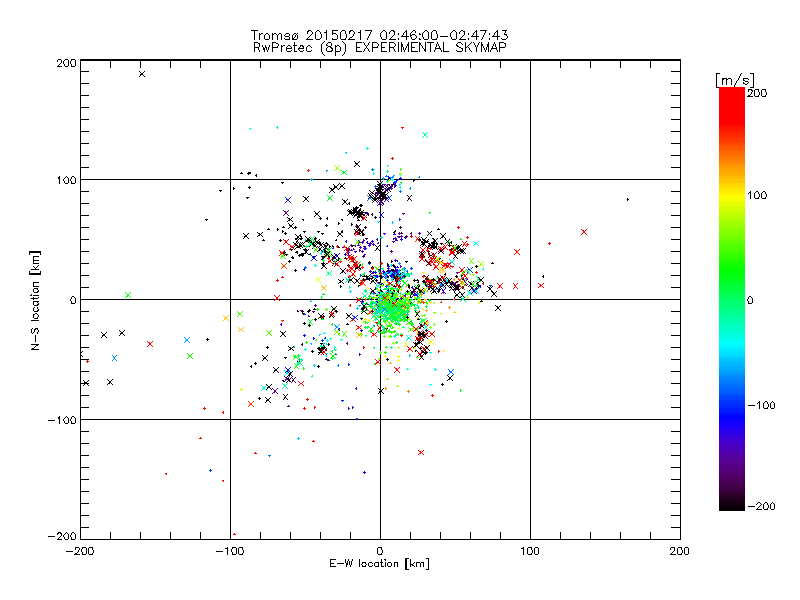Click the y-axis tick label '-200'
Screen dimensions: 800x600
62,536
